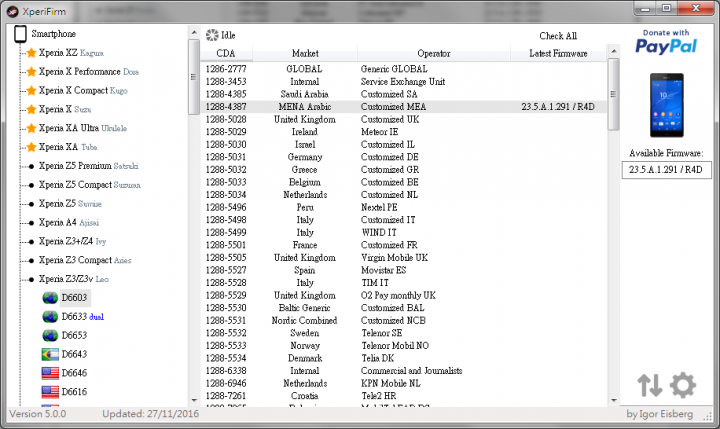Open settings with the gear icon

click(x=683, y=385)
